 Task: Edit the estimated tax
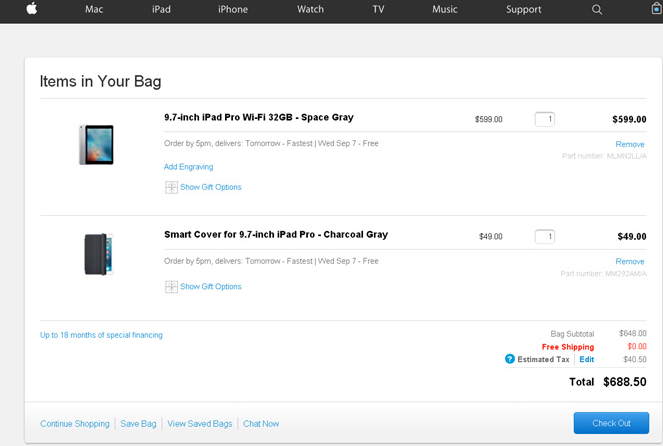click(x=586, y=359)
